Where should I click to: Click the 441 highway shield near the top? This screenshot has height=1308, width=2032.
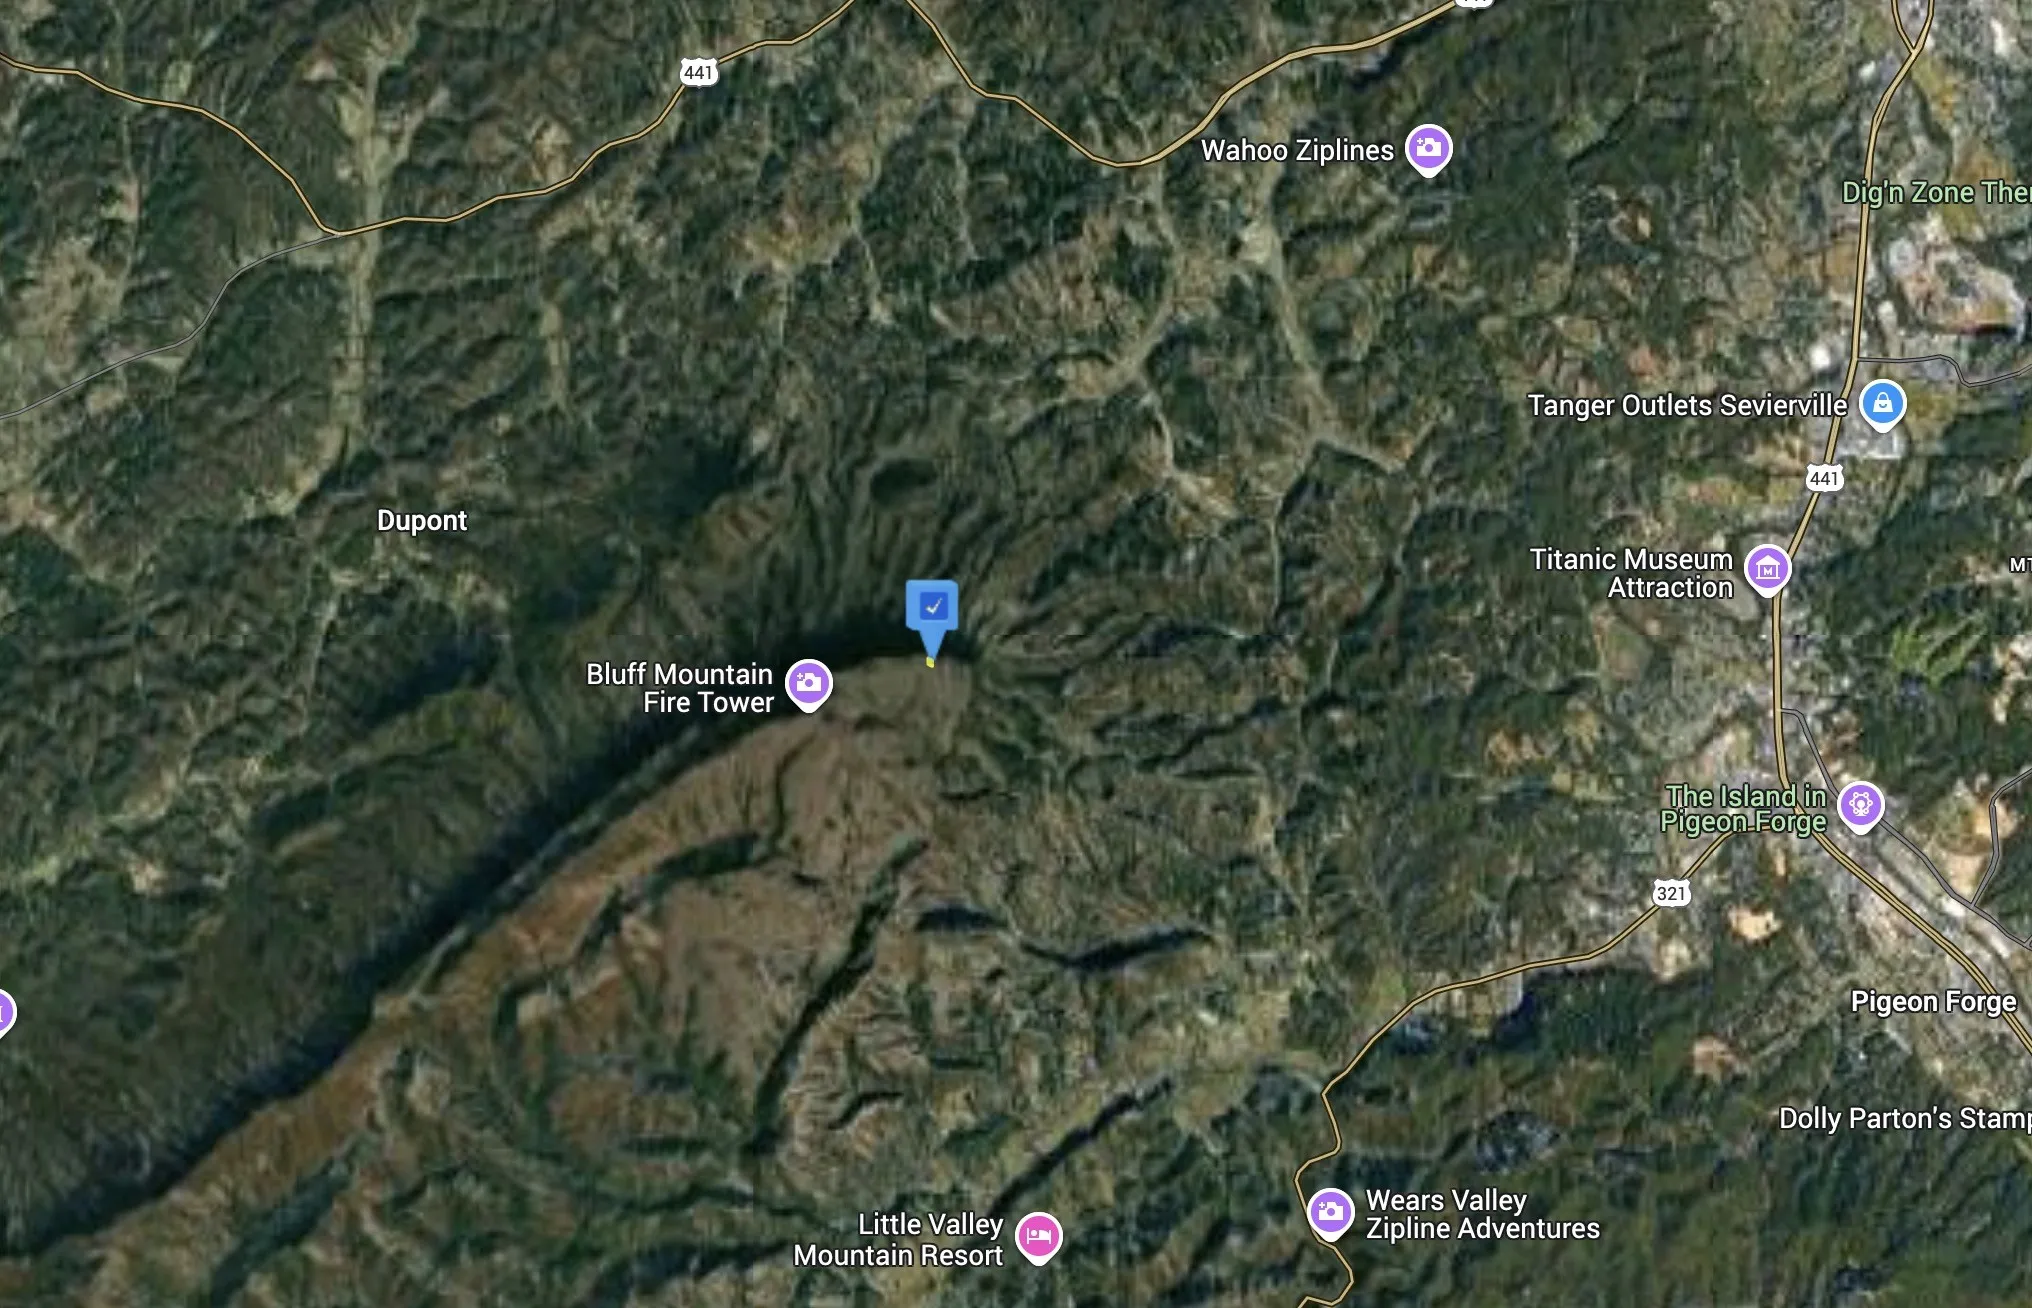pyautogui.click(x=698, y=72)
